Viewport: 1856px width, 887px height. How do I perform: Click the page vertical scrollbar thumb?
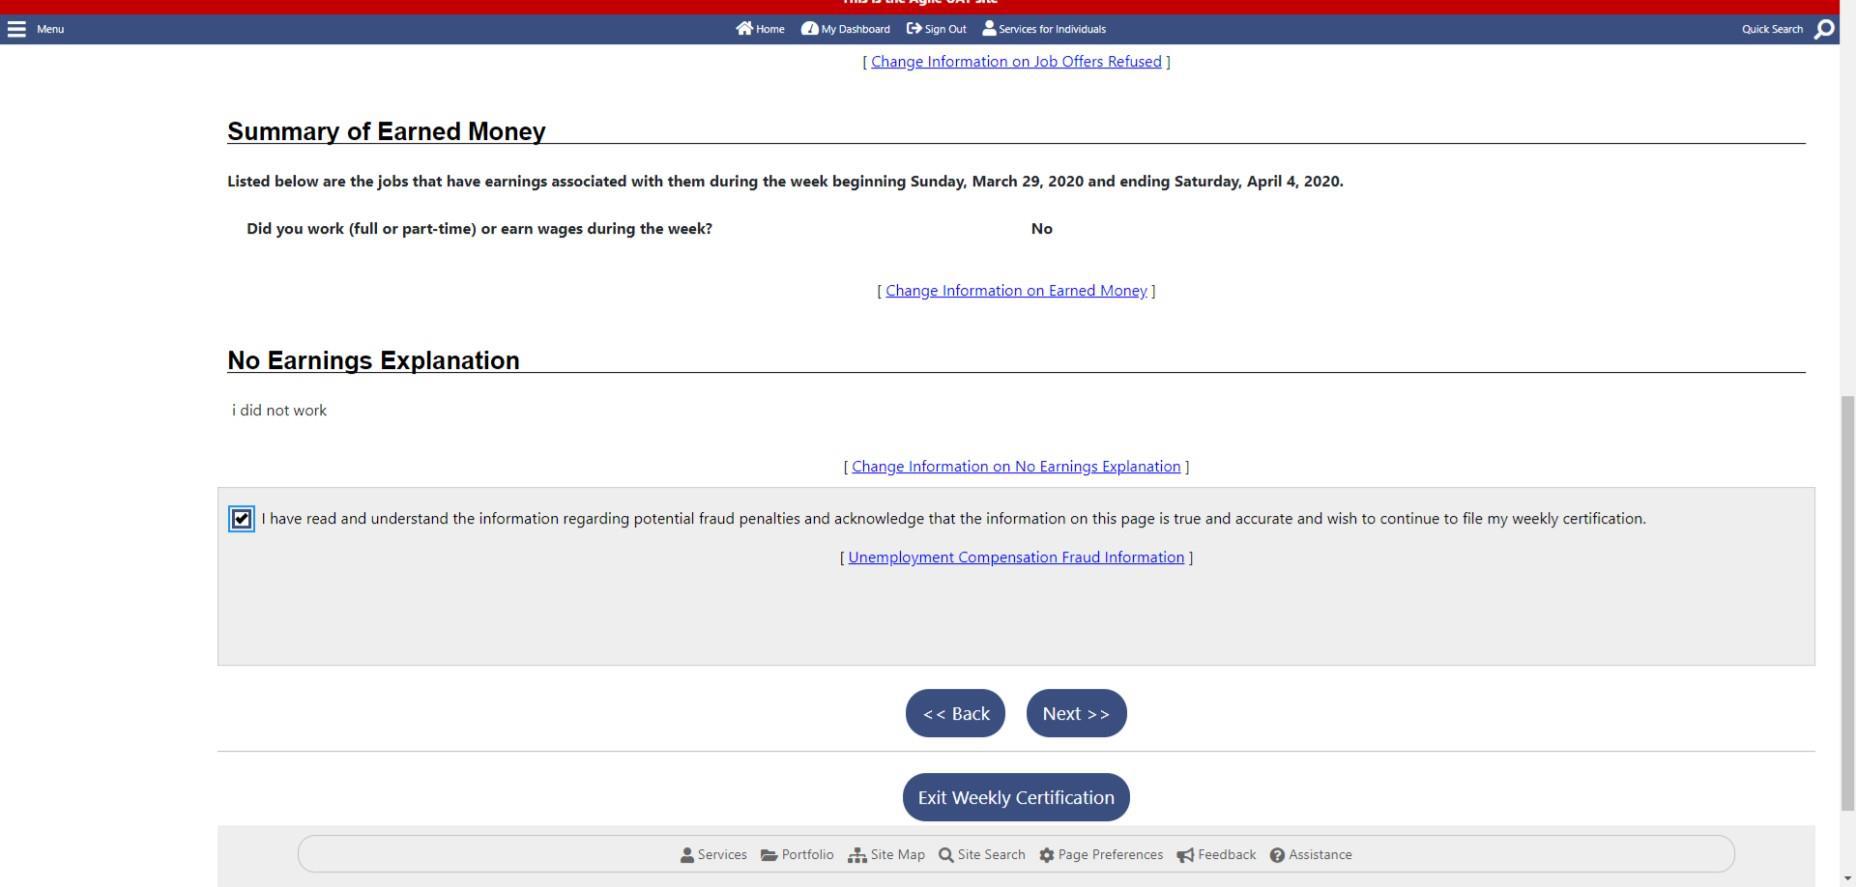[1847, 603]
